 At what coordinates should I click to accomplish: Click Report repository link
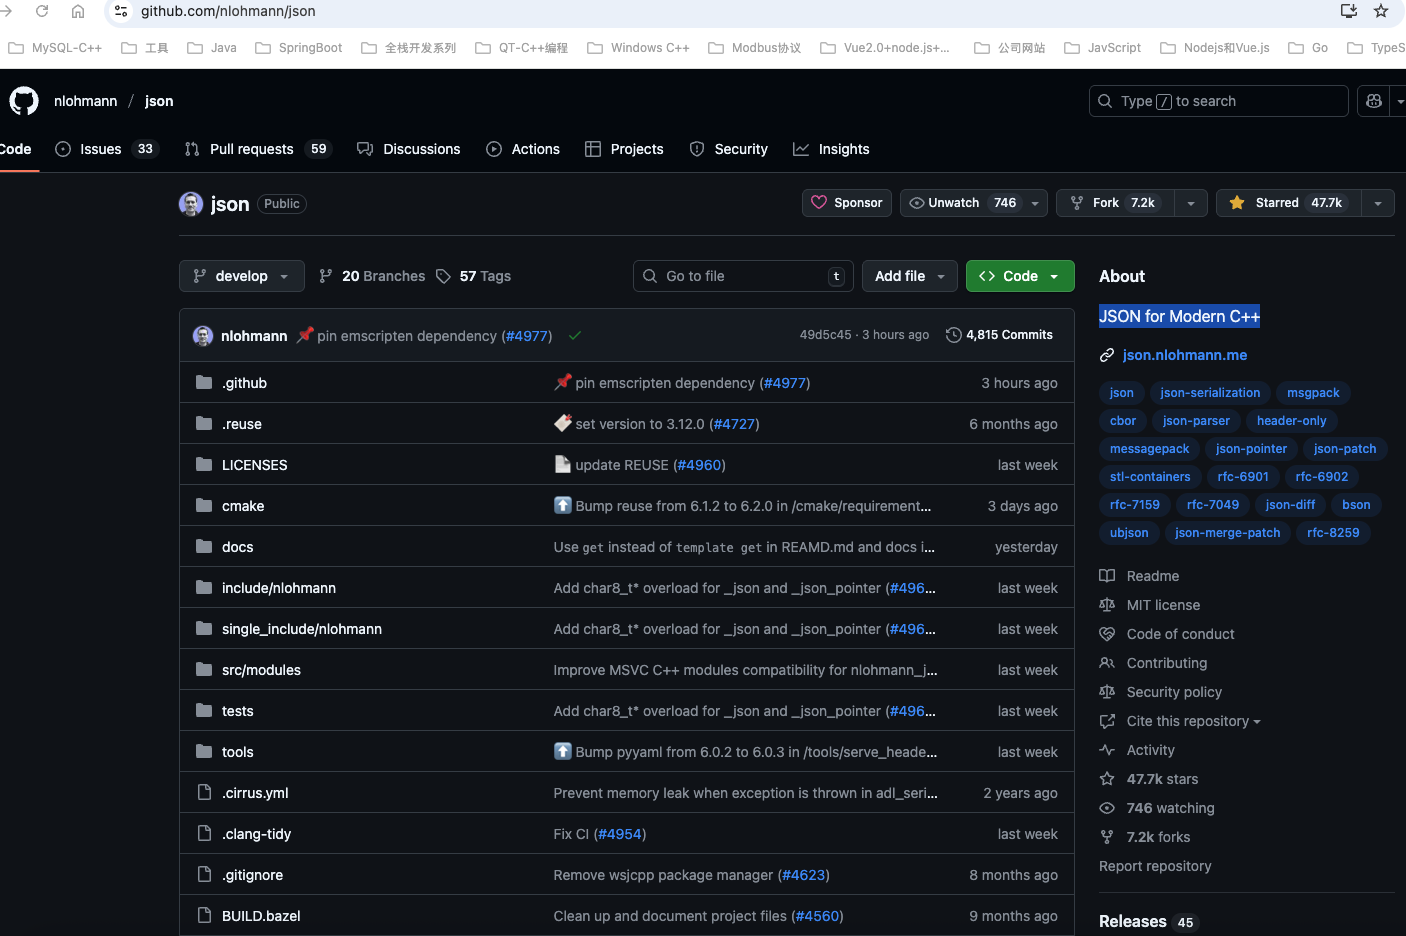[1155, 866]
